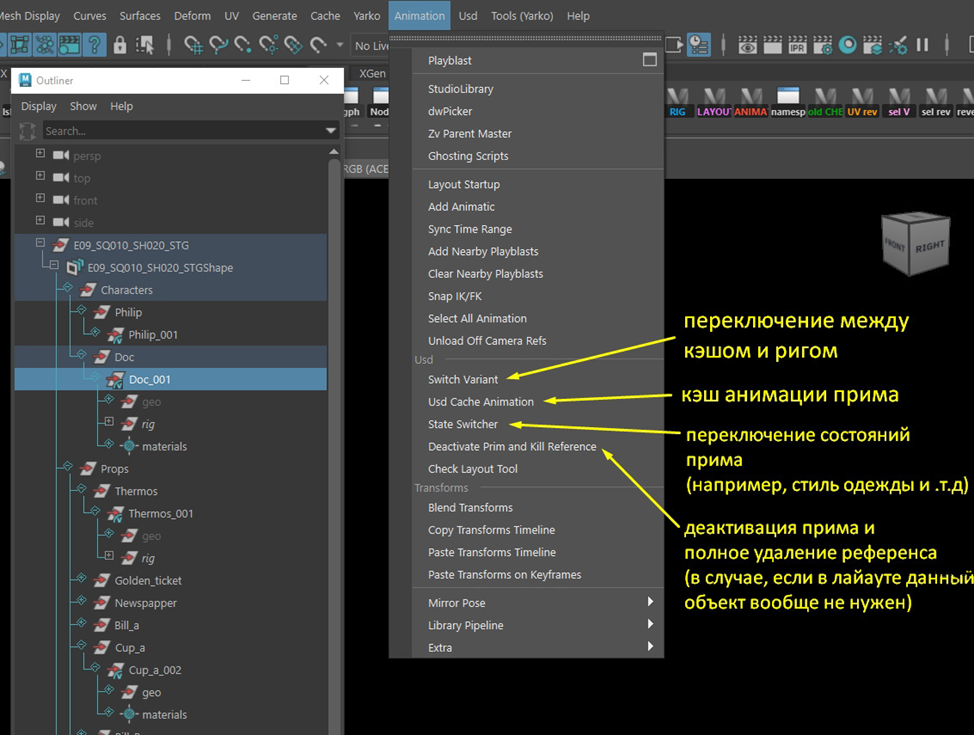The width and height of the screenshot is (974, 735).
Task: Expand the persp camera node
Action: (x=40, y=153)
